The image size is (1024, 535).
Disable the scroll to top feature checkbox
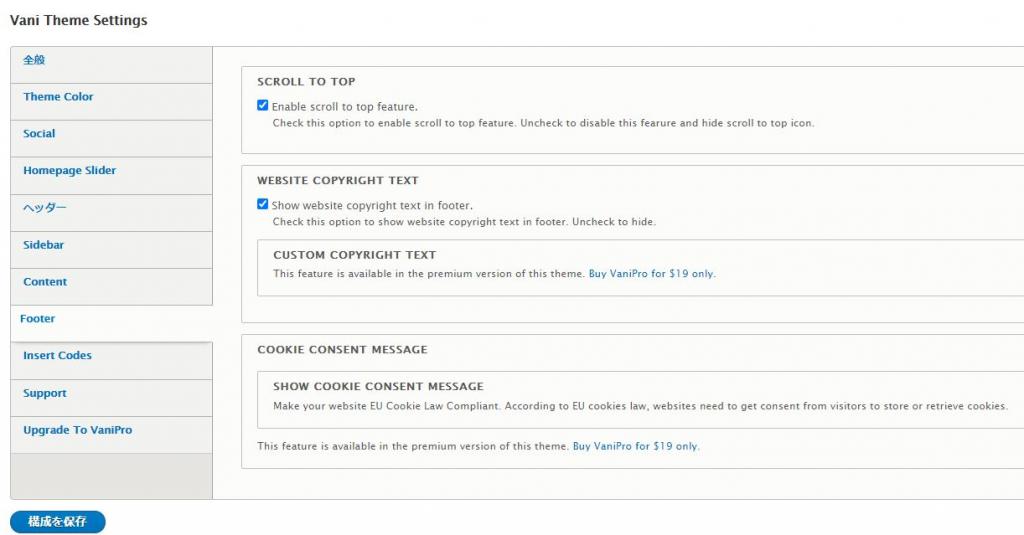pos(263,105)
